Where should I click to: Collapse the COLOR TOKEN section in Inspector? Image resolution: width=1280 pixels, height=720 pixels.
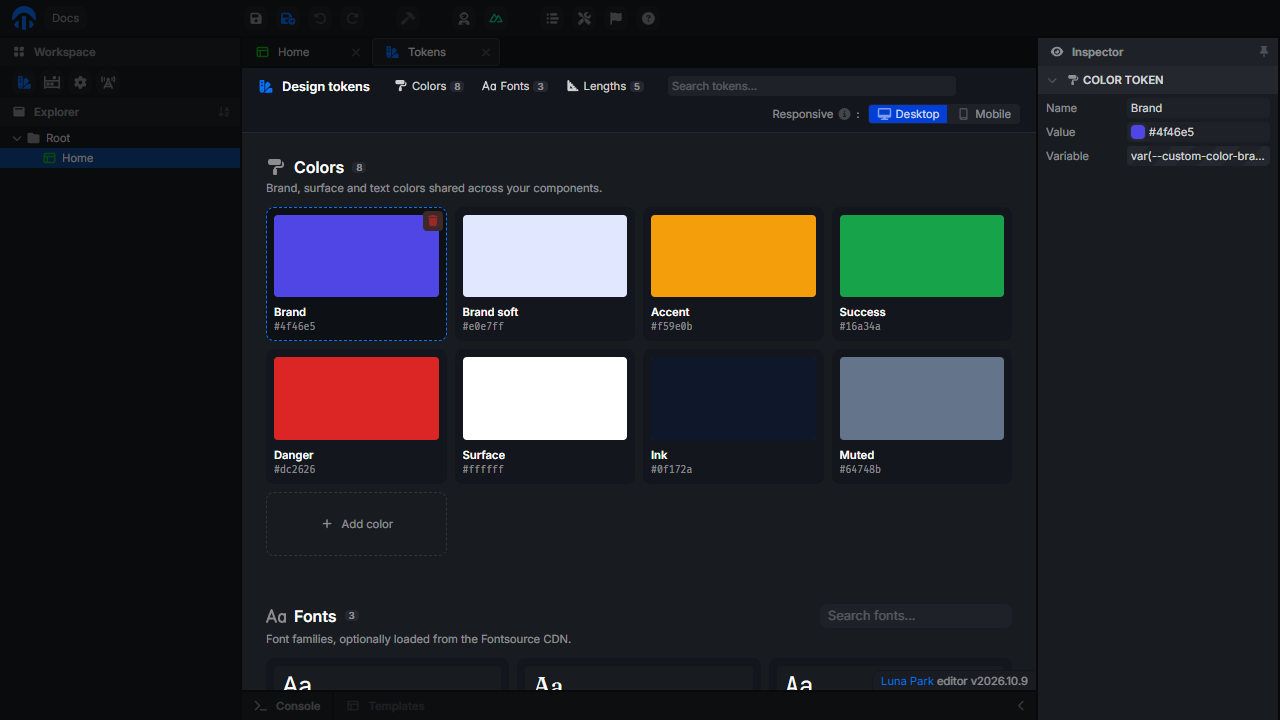[1052, 80]
